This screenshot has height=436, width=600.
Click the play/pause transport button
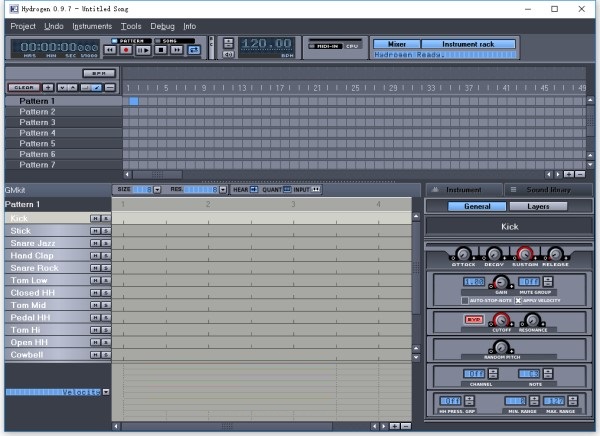coord(143,49)
